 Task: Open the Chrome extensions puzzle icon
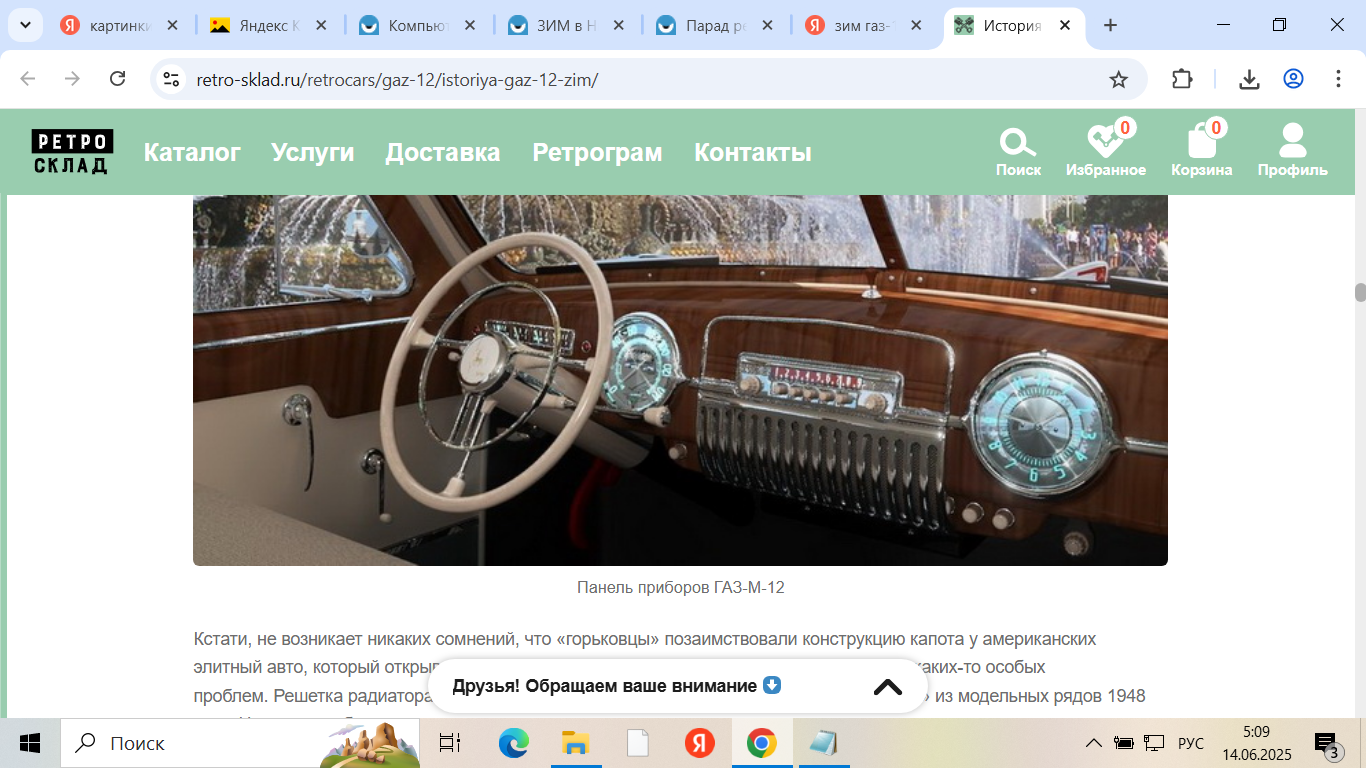[1182, 79]
